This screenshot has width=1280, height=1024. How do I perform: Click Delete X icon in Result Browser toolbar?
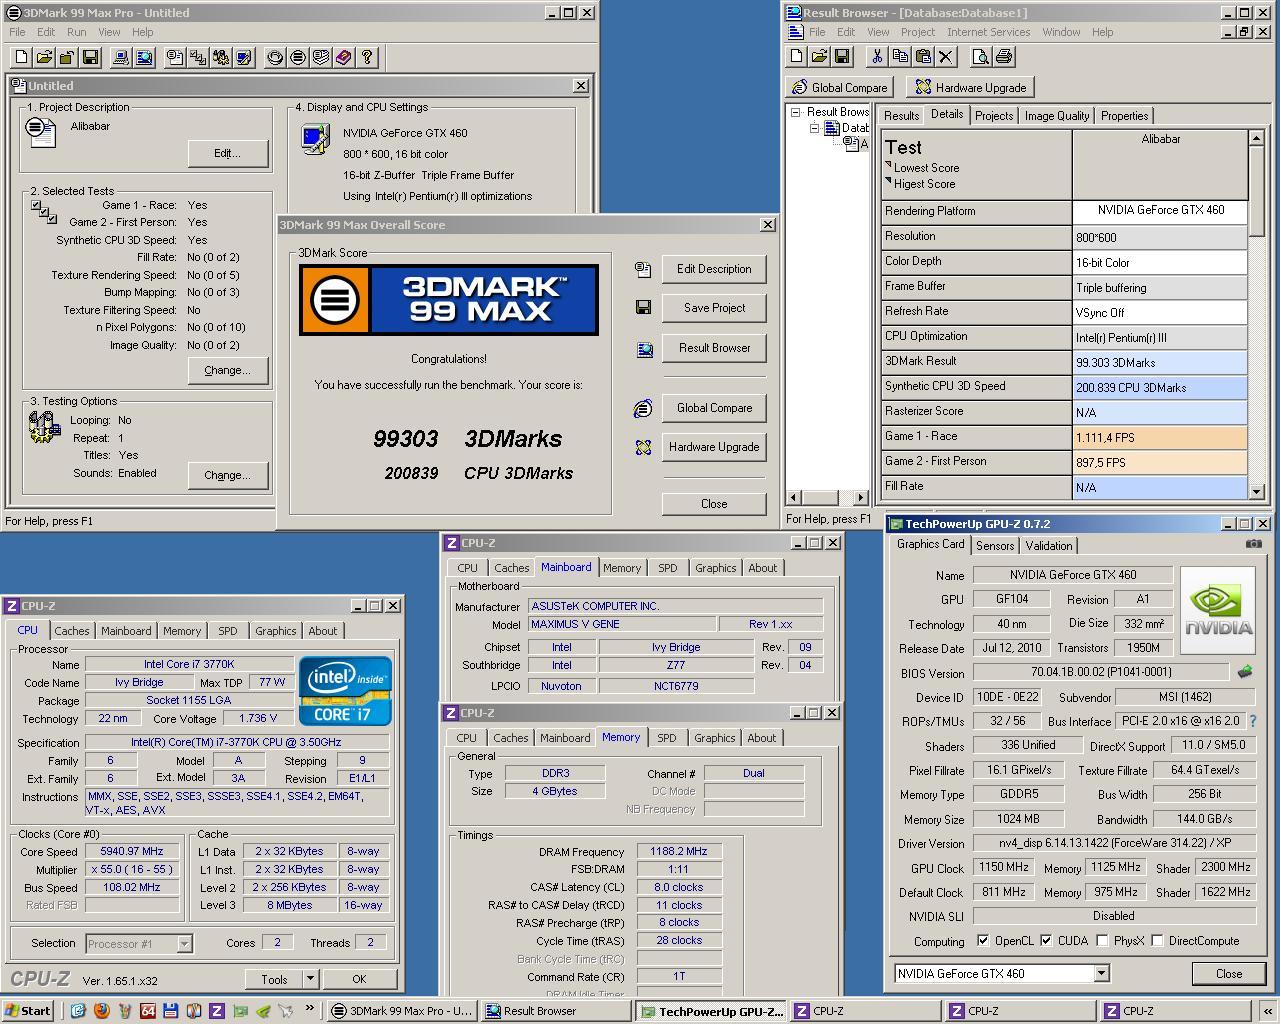pyautogui.click(x=946, y=56)
